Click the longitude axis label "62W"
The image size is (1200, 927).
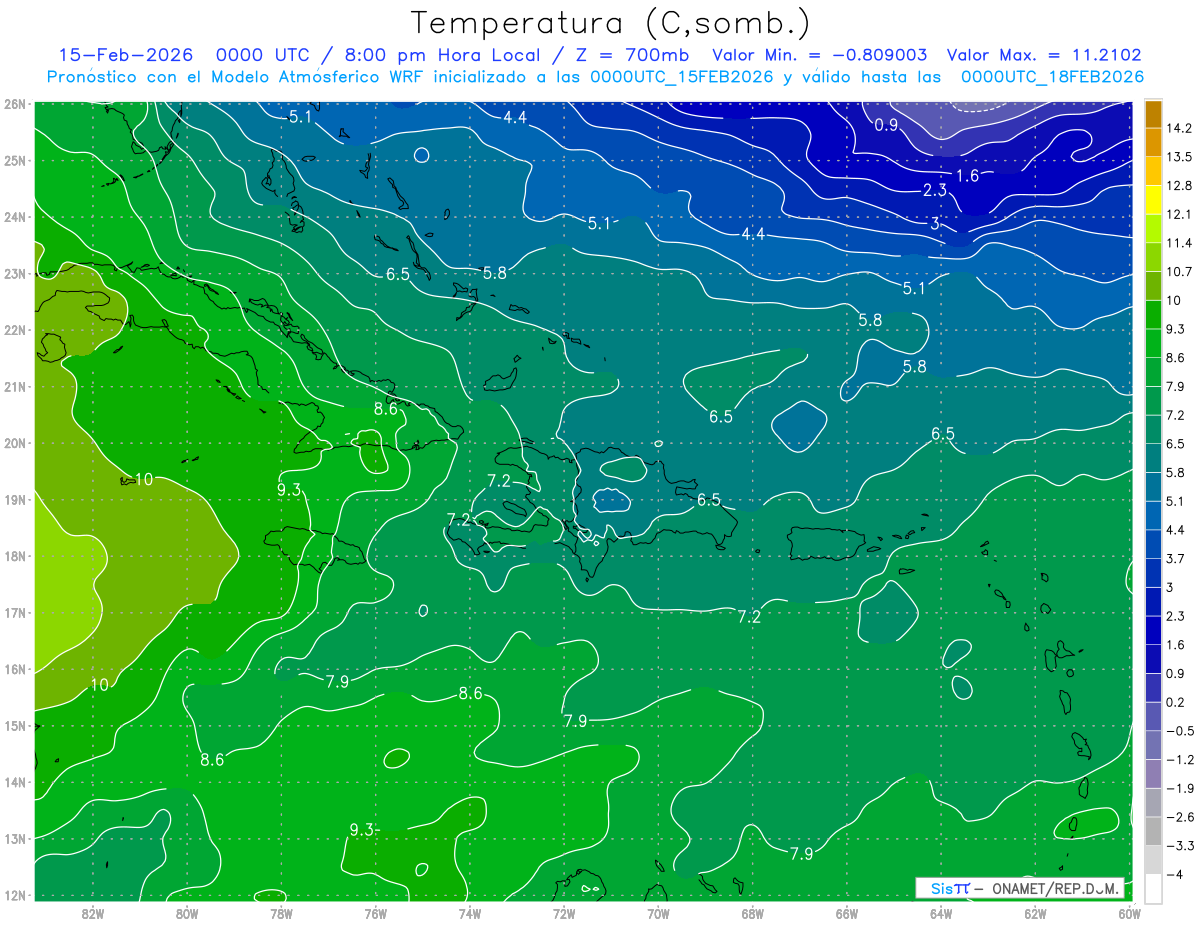coord(1035,913)
